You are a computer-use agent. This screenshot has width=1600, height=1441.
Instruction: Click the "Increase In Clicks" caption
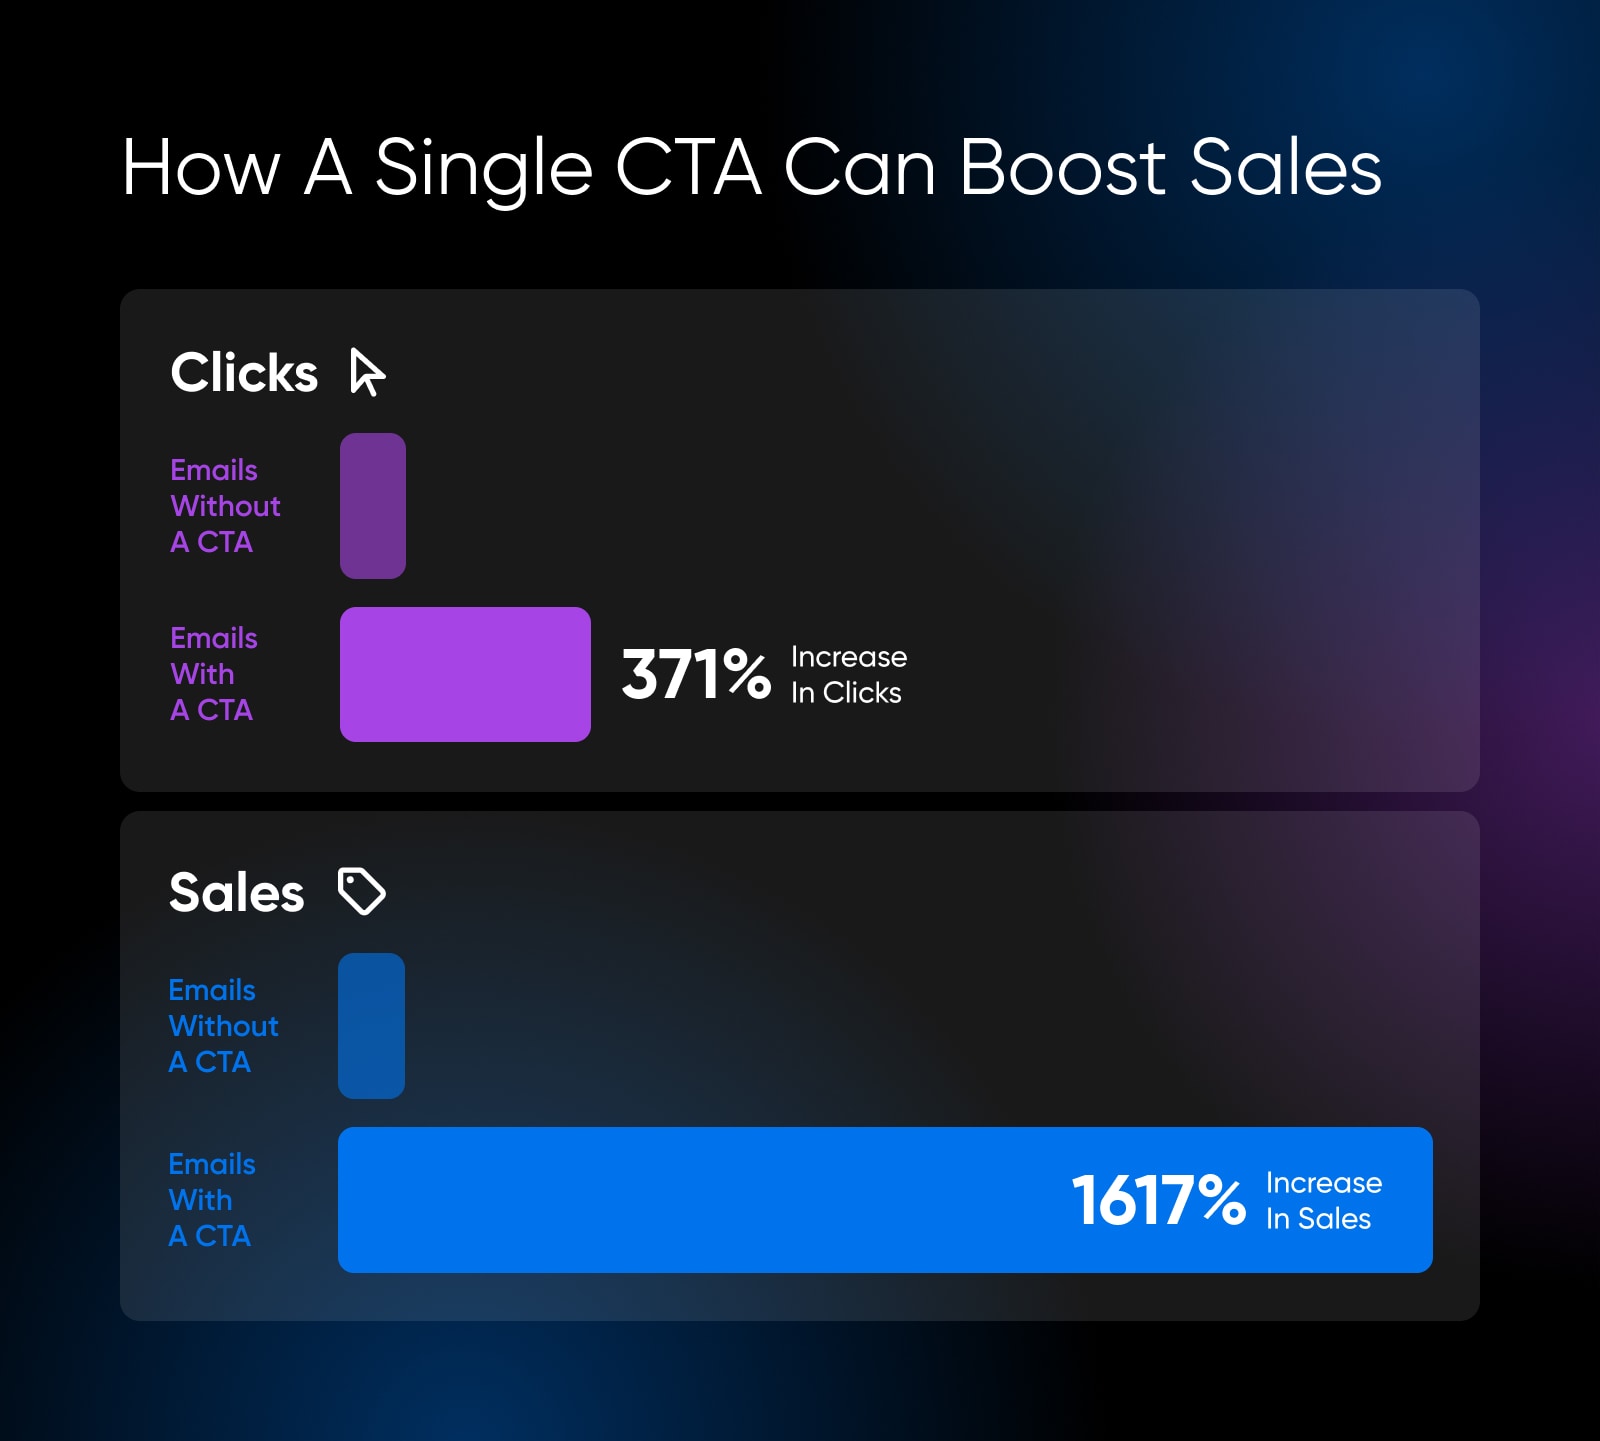click(848, 675)
